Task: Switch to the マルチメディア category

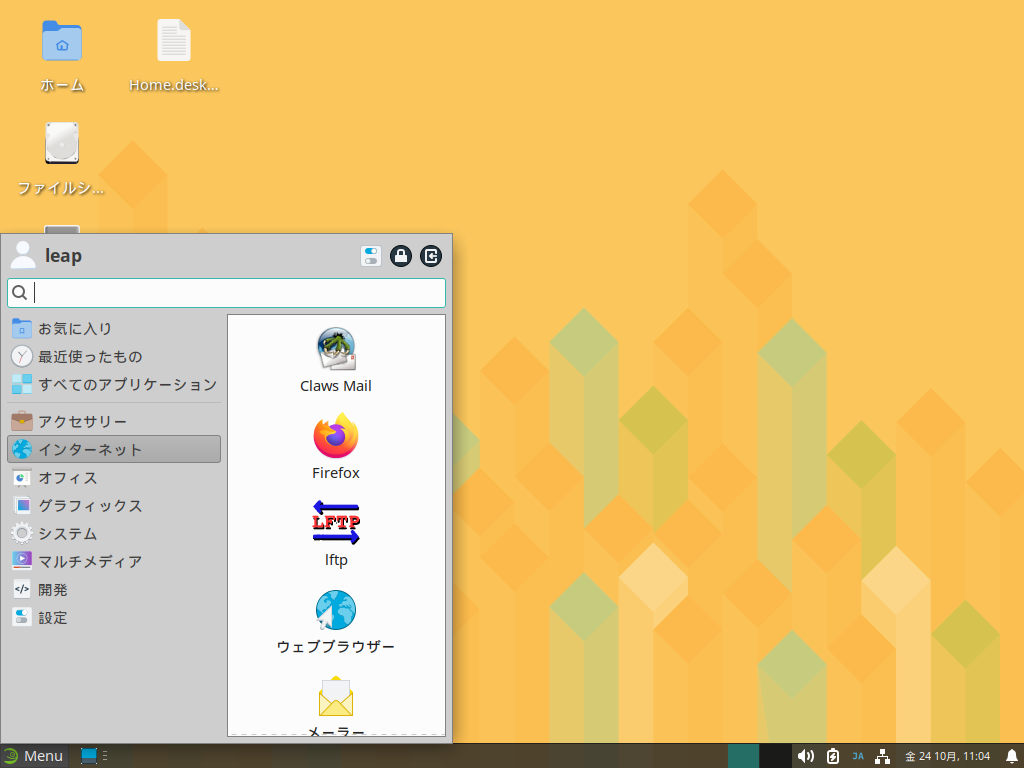Action: [90, 562]
